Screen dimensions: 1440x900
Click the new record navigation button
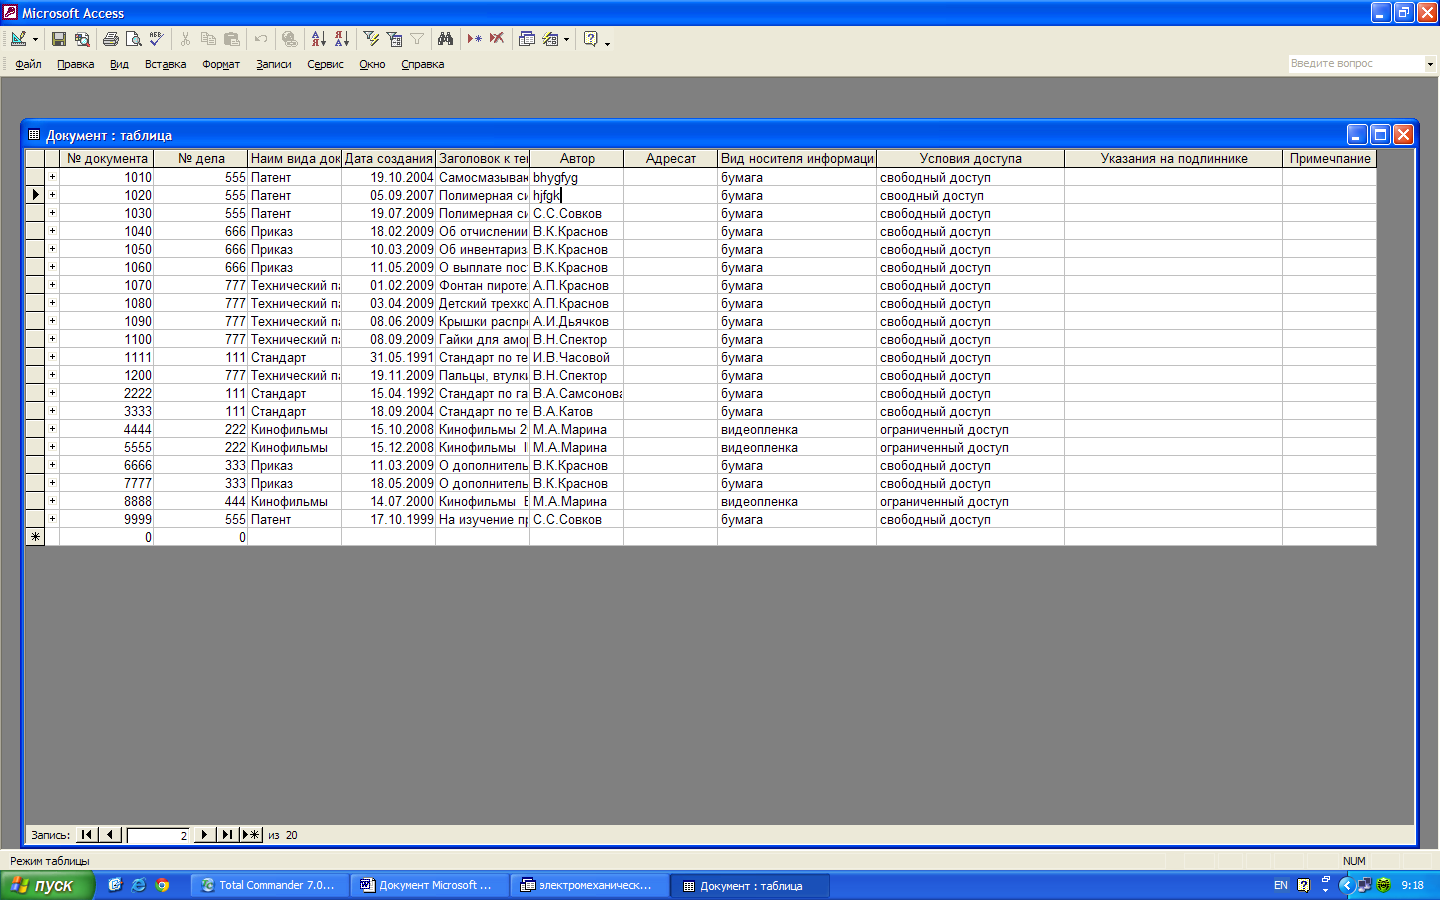[x=251, y=835]
